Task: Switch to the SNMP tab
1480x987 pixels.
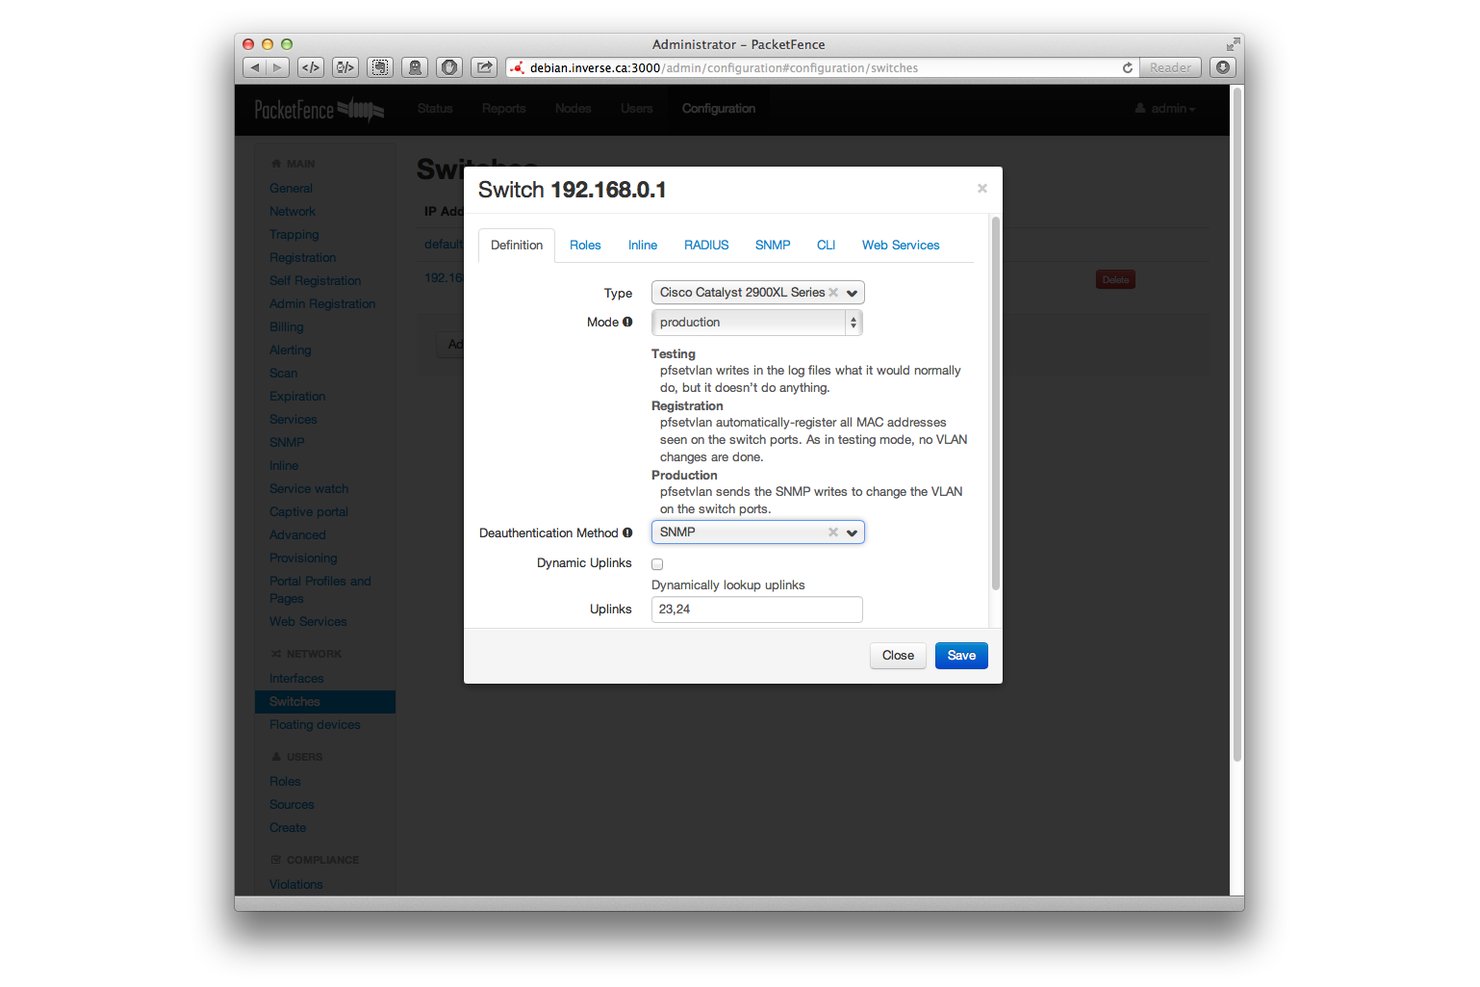Action: point(772,245)
